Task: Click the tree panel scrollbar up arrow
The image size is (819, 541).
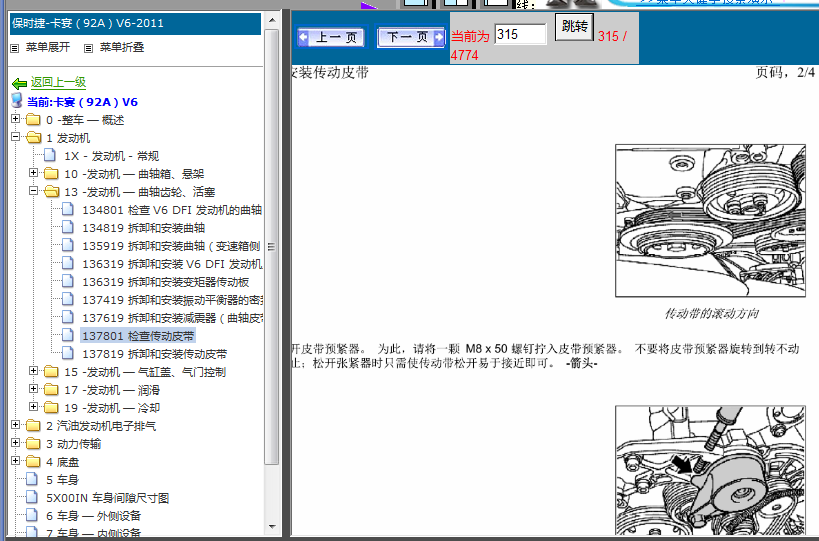Action: [272, 20]
